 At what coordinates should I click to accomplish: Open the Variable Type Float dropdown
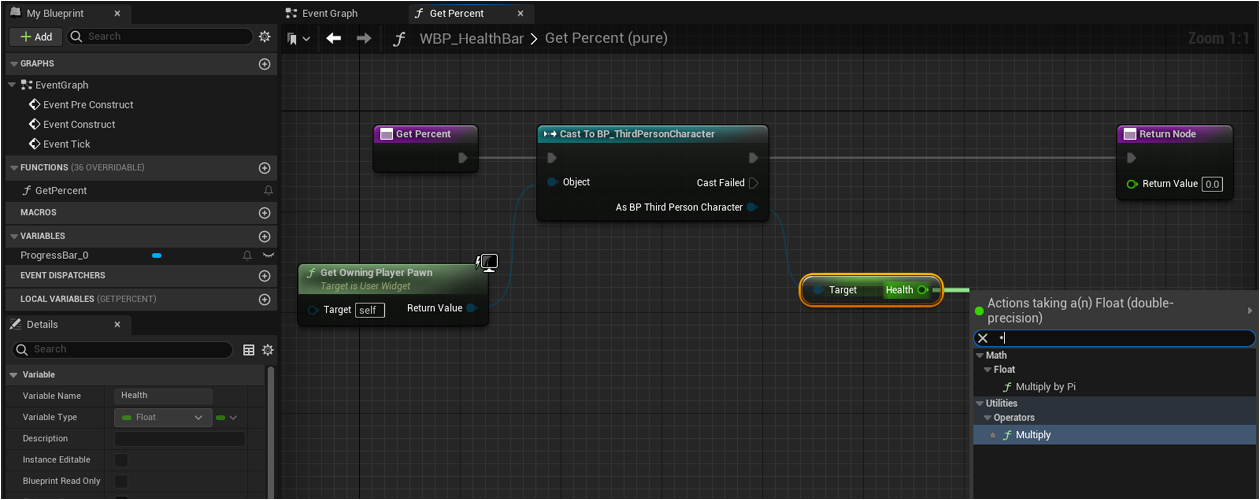click(x=163, y=417)
